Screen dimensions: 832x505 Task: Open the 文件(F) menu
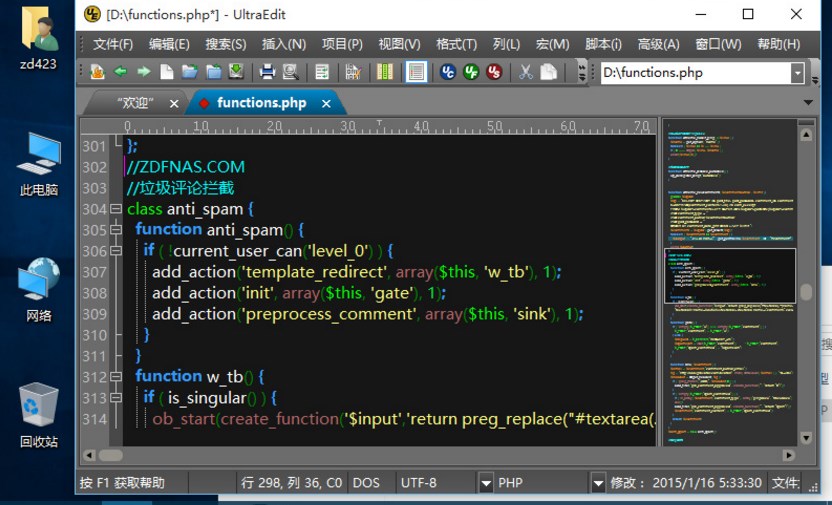coord(112,44)
